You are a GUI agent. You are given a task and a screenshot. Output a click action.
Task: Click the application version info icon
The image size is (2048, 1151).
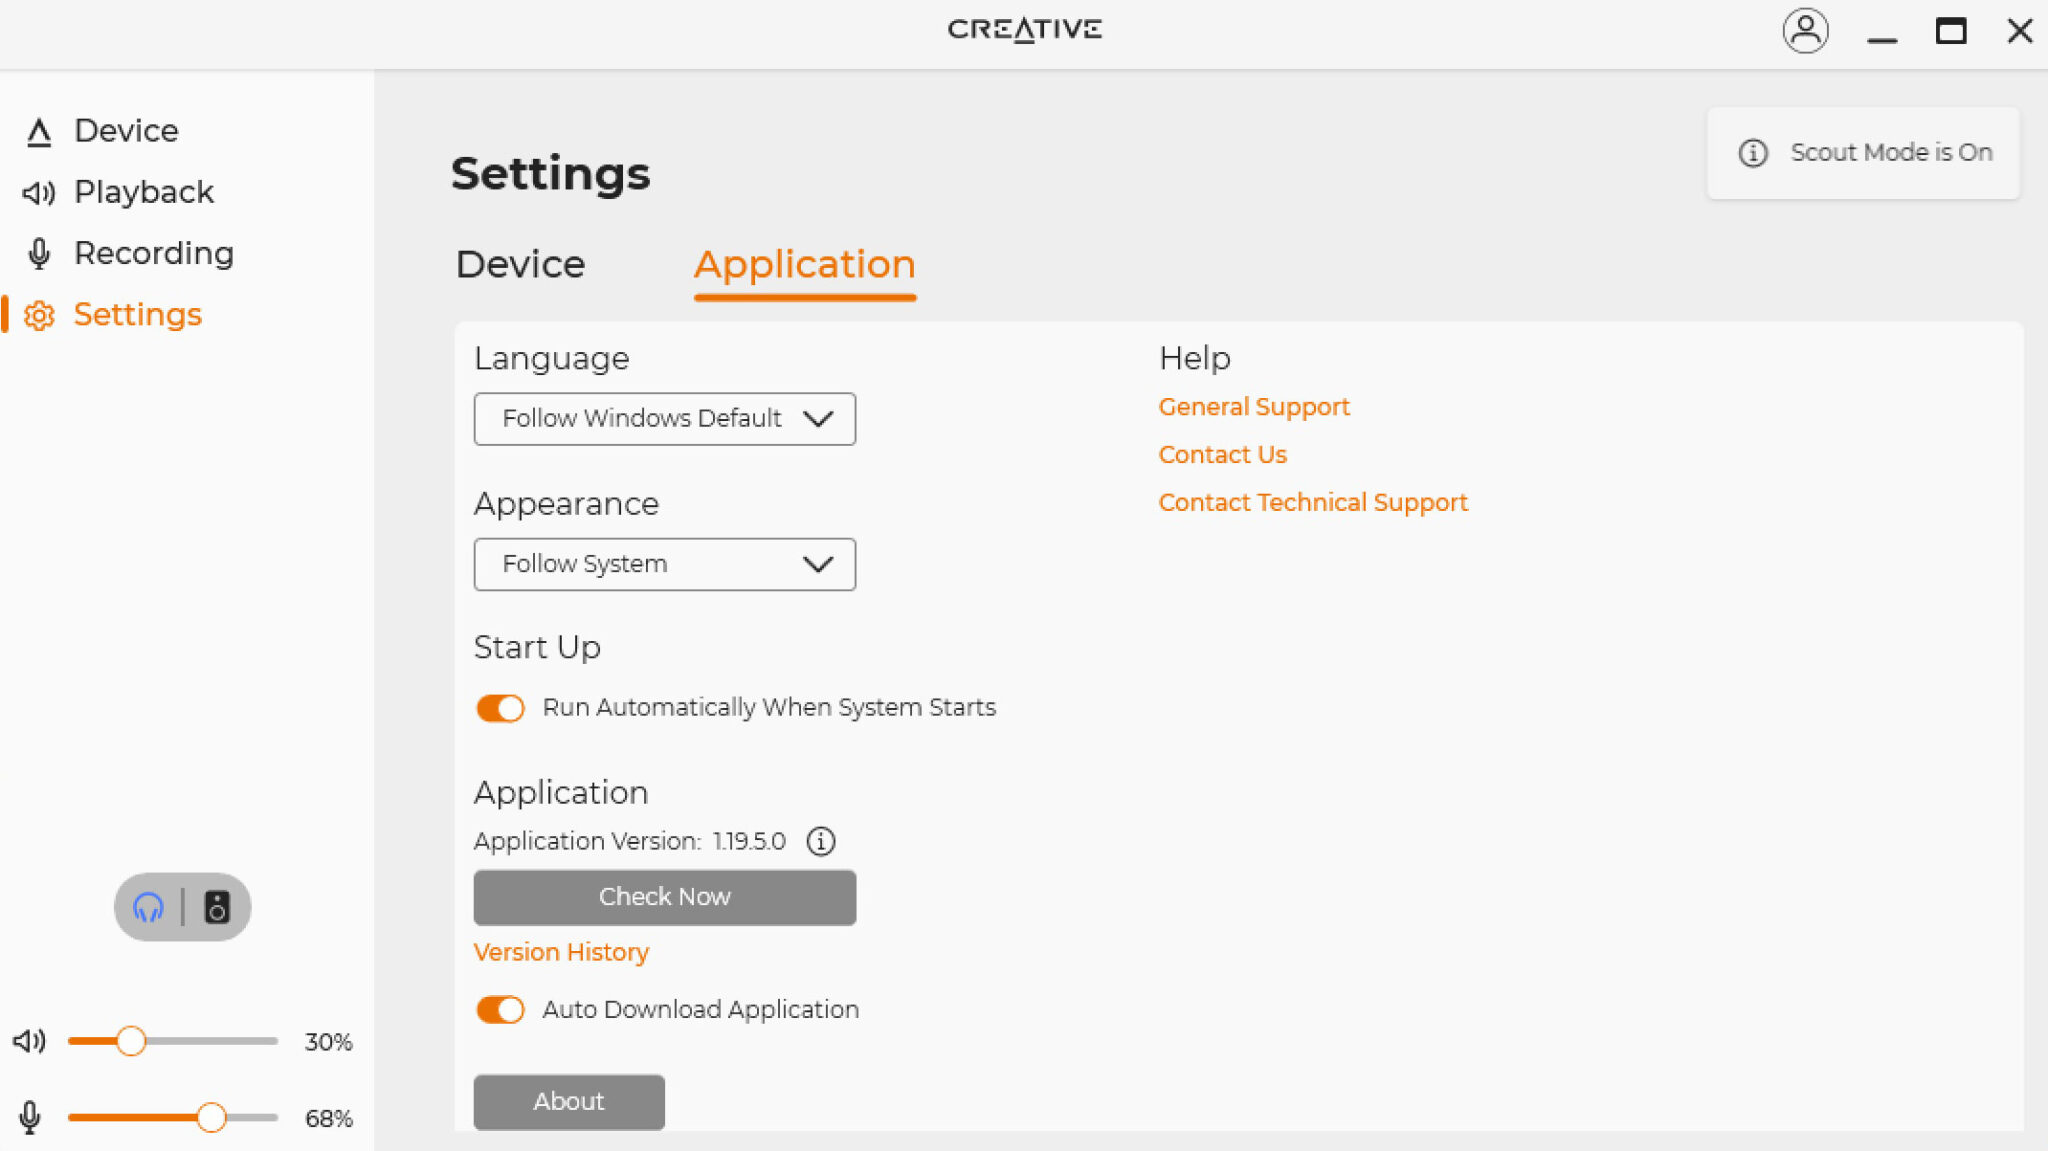coord(821,841)
